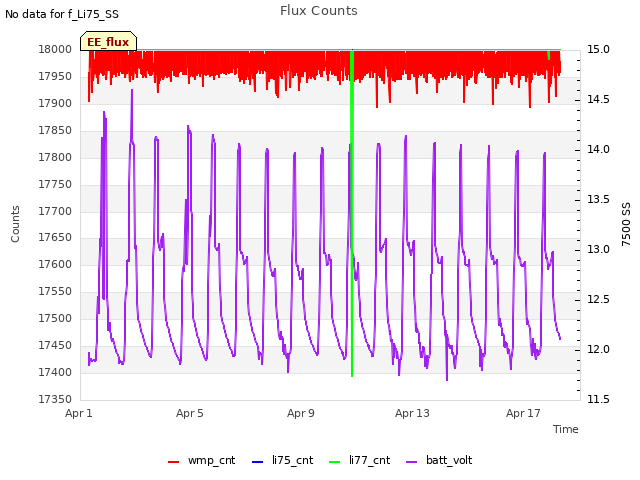The height and width of the screenshot is (480, 640).
Task: Click the 14.5 right axis value
Action: click(x=598, y=100)
